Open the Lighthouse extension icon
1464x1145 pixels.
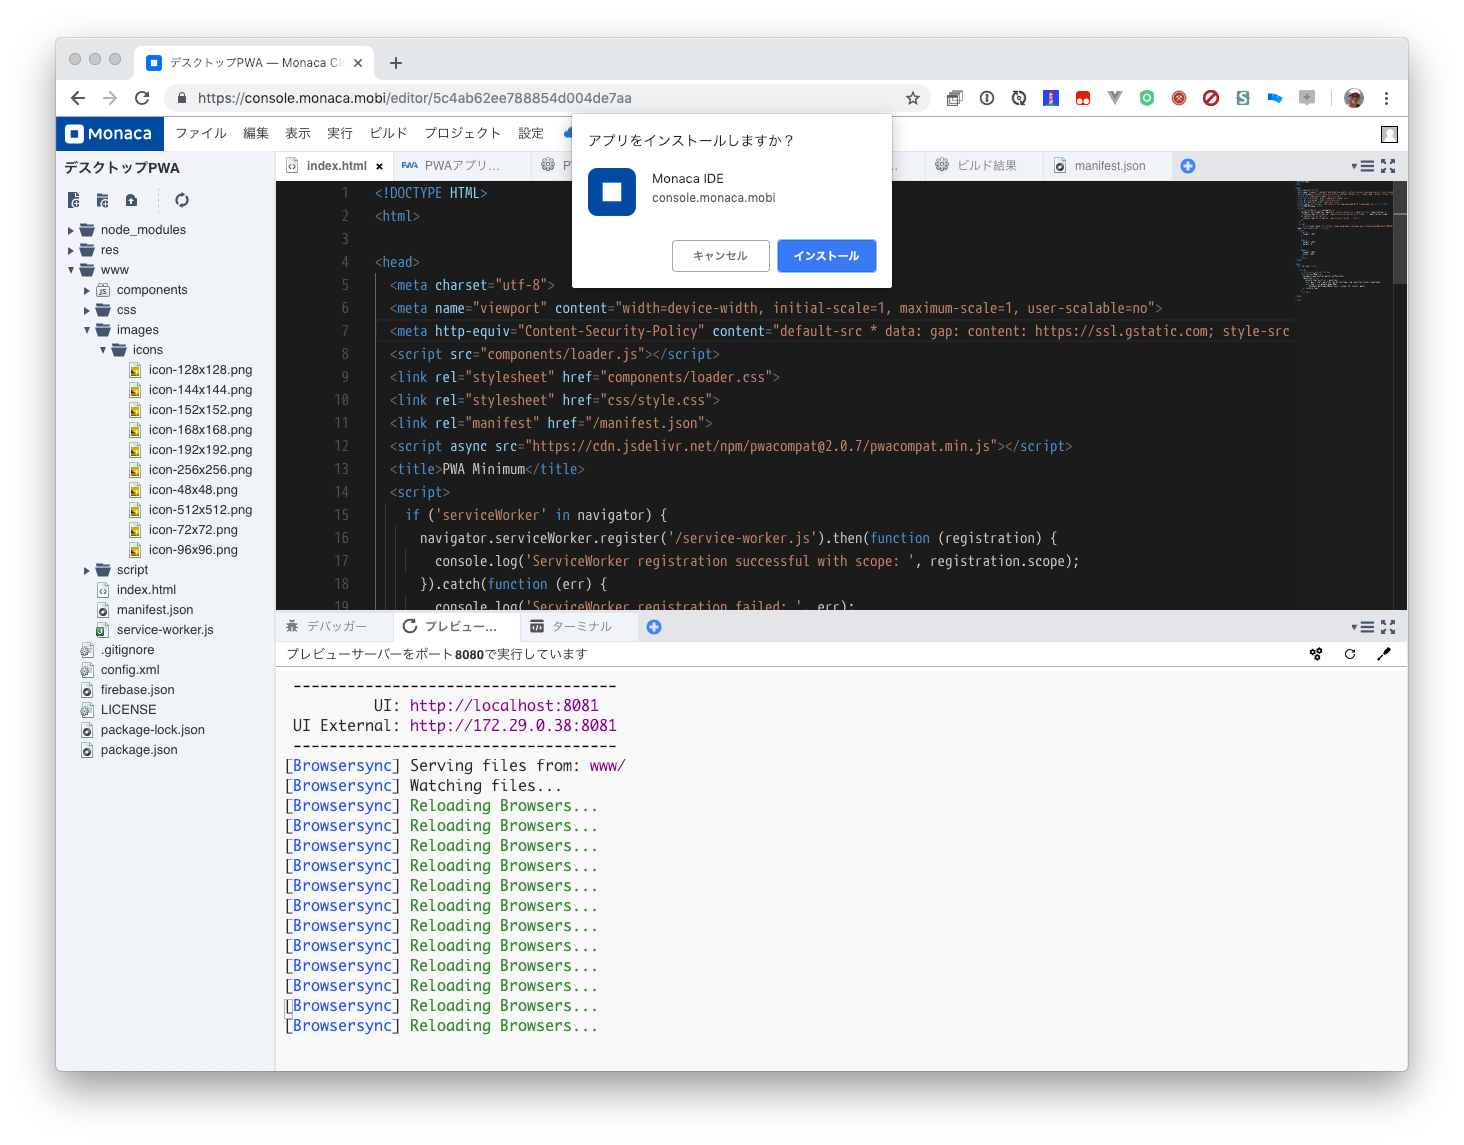1051,98
